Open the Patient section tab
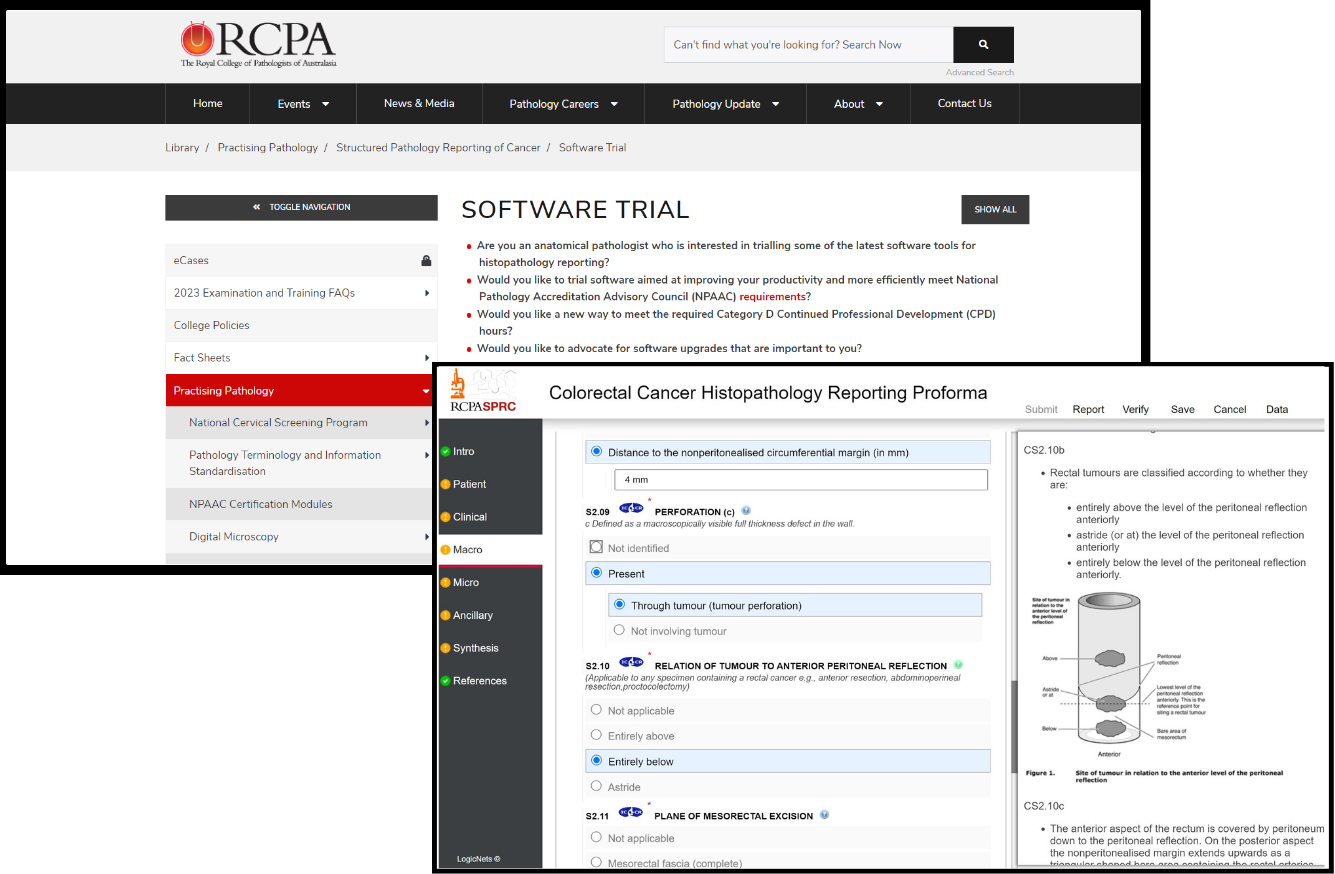The width and height of the screenshot is (1335, 874). click(490, 484)
